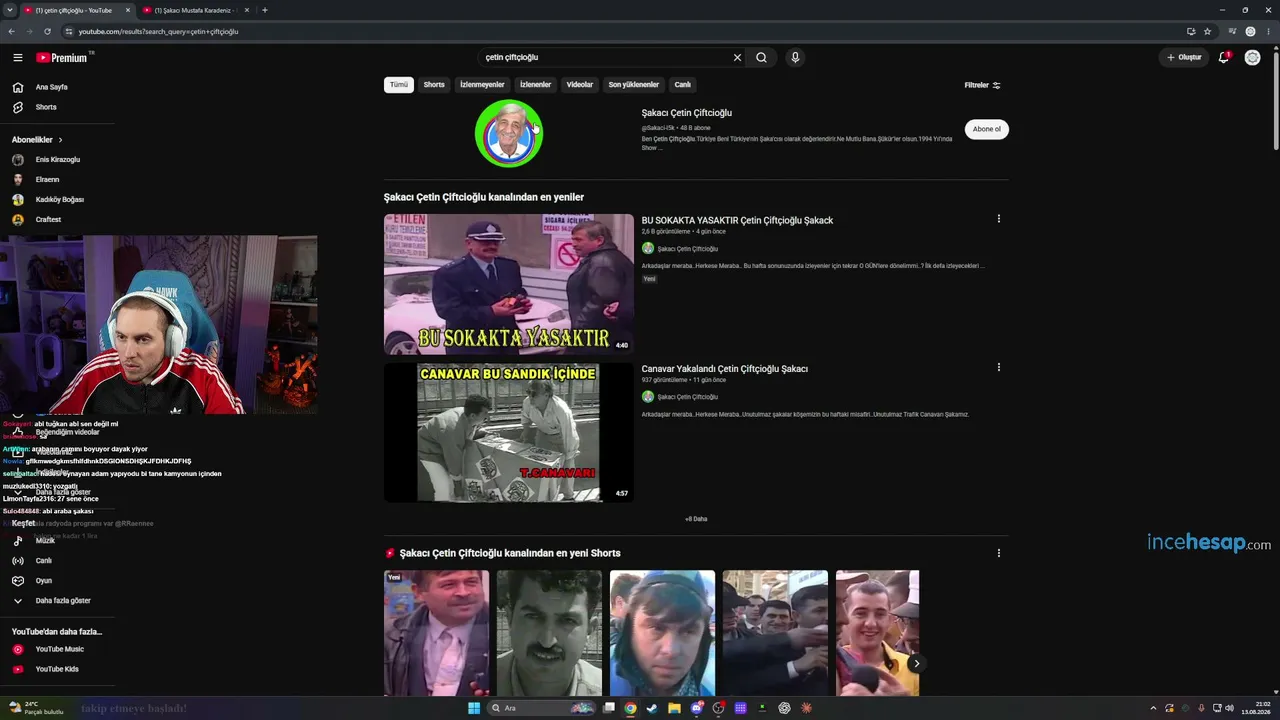The width and height of the screenshot is (1280, 720).
Task: Subscribe with the Abone ol button
Action: (x=987, y=129)
